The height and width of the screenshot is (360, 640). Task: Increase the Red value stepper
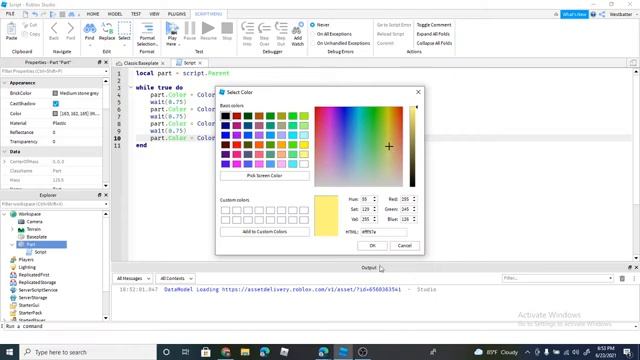click(x=414, y=198)
